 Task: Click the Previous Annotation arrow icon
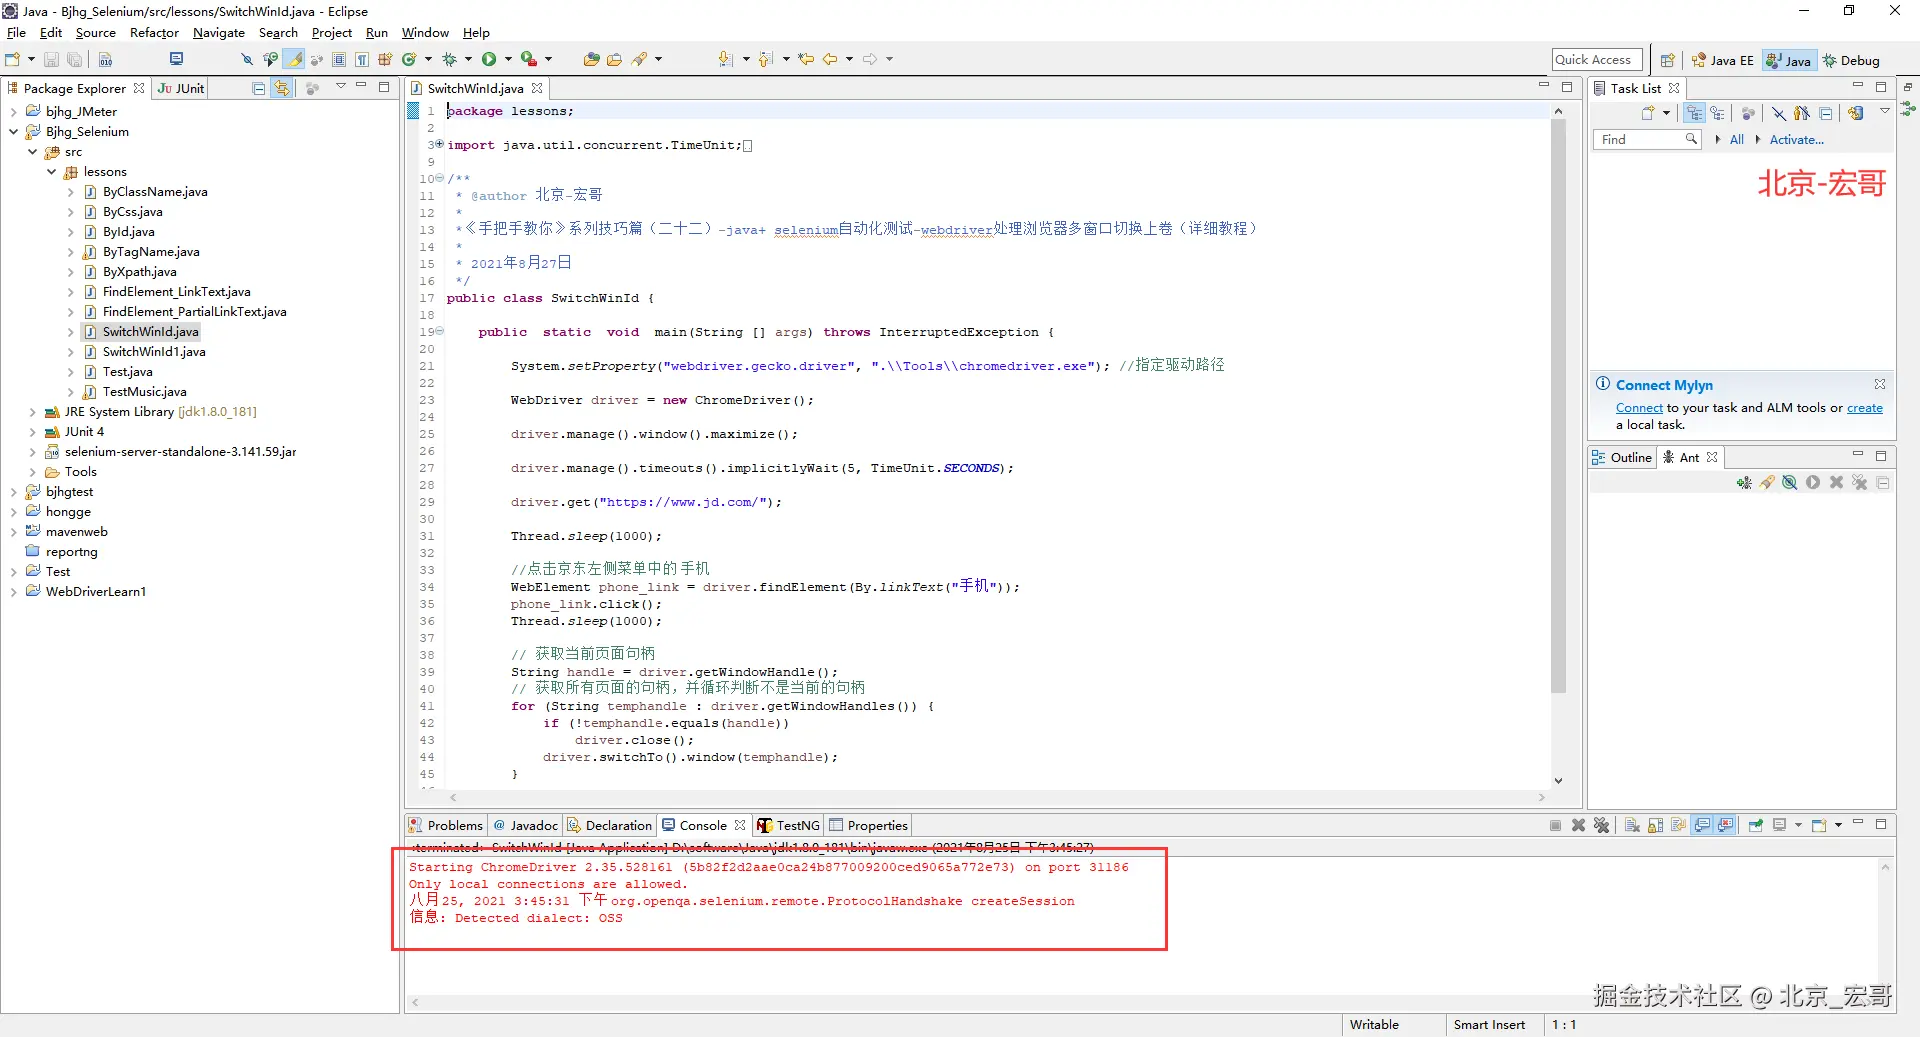coord(766,60)
